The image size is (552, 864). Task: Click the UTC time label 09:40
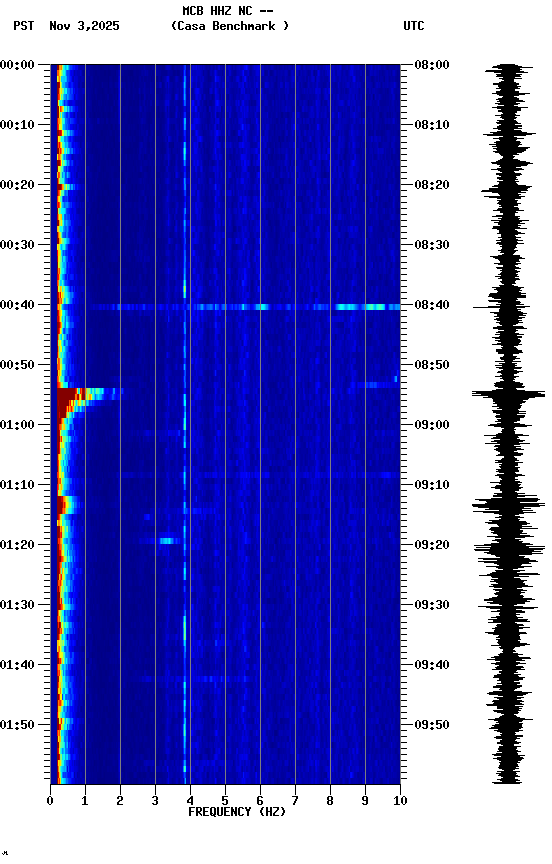point(432,665)
